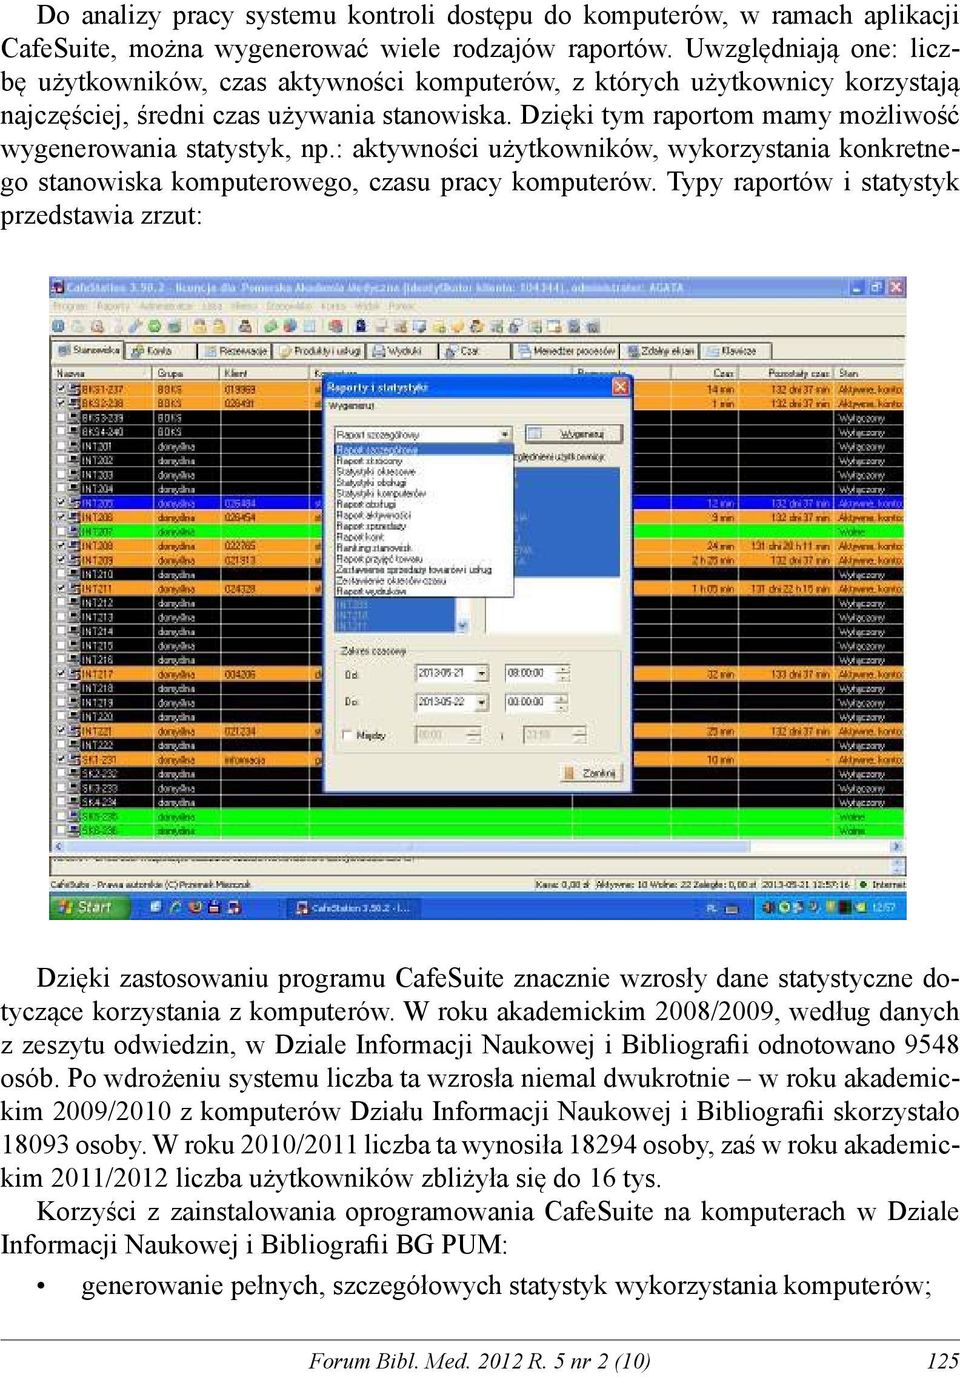Screen dimensions: 960x1377
Task: Click the system clock showing 12:57
Action: click(x=883, y=908)
